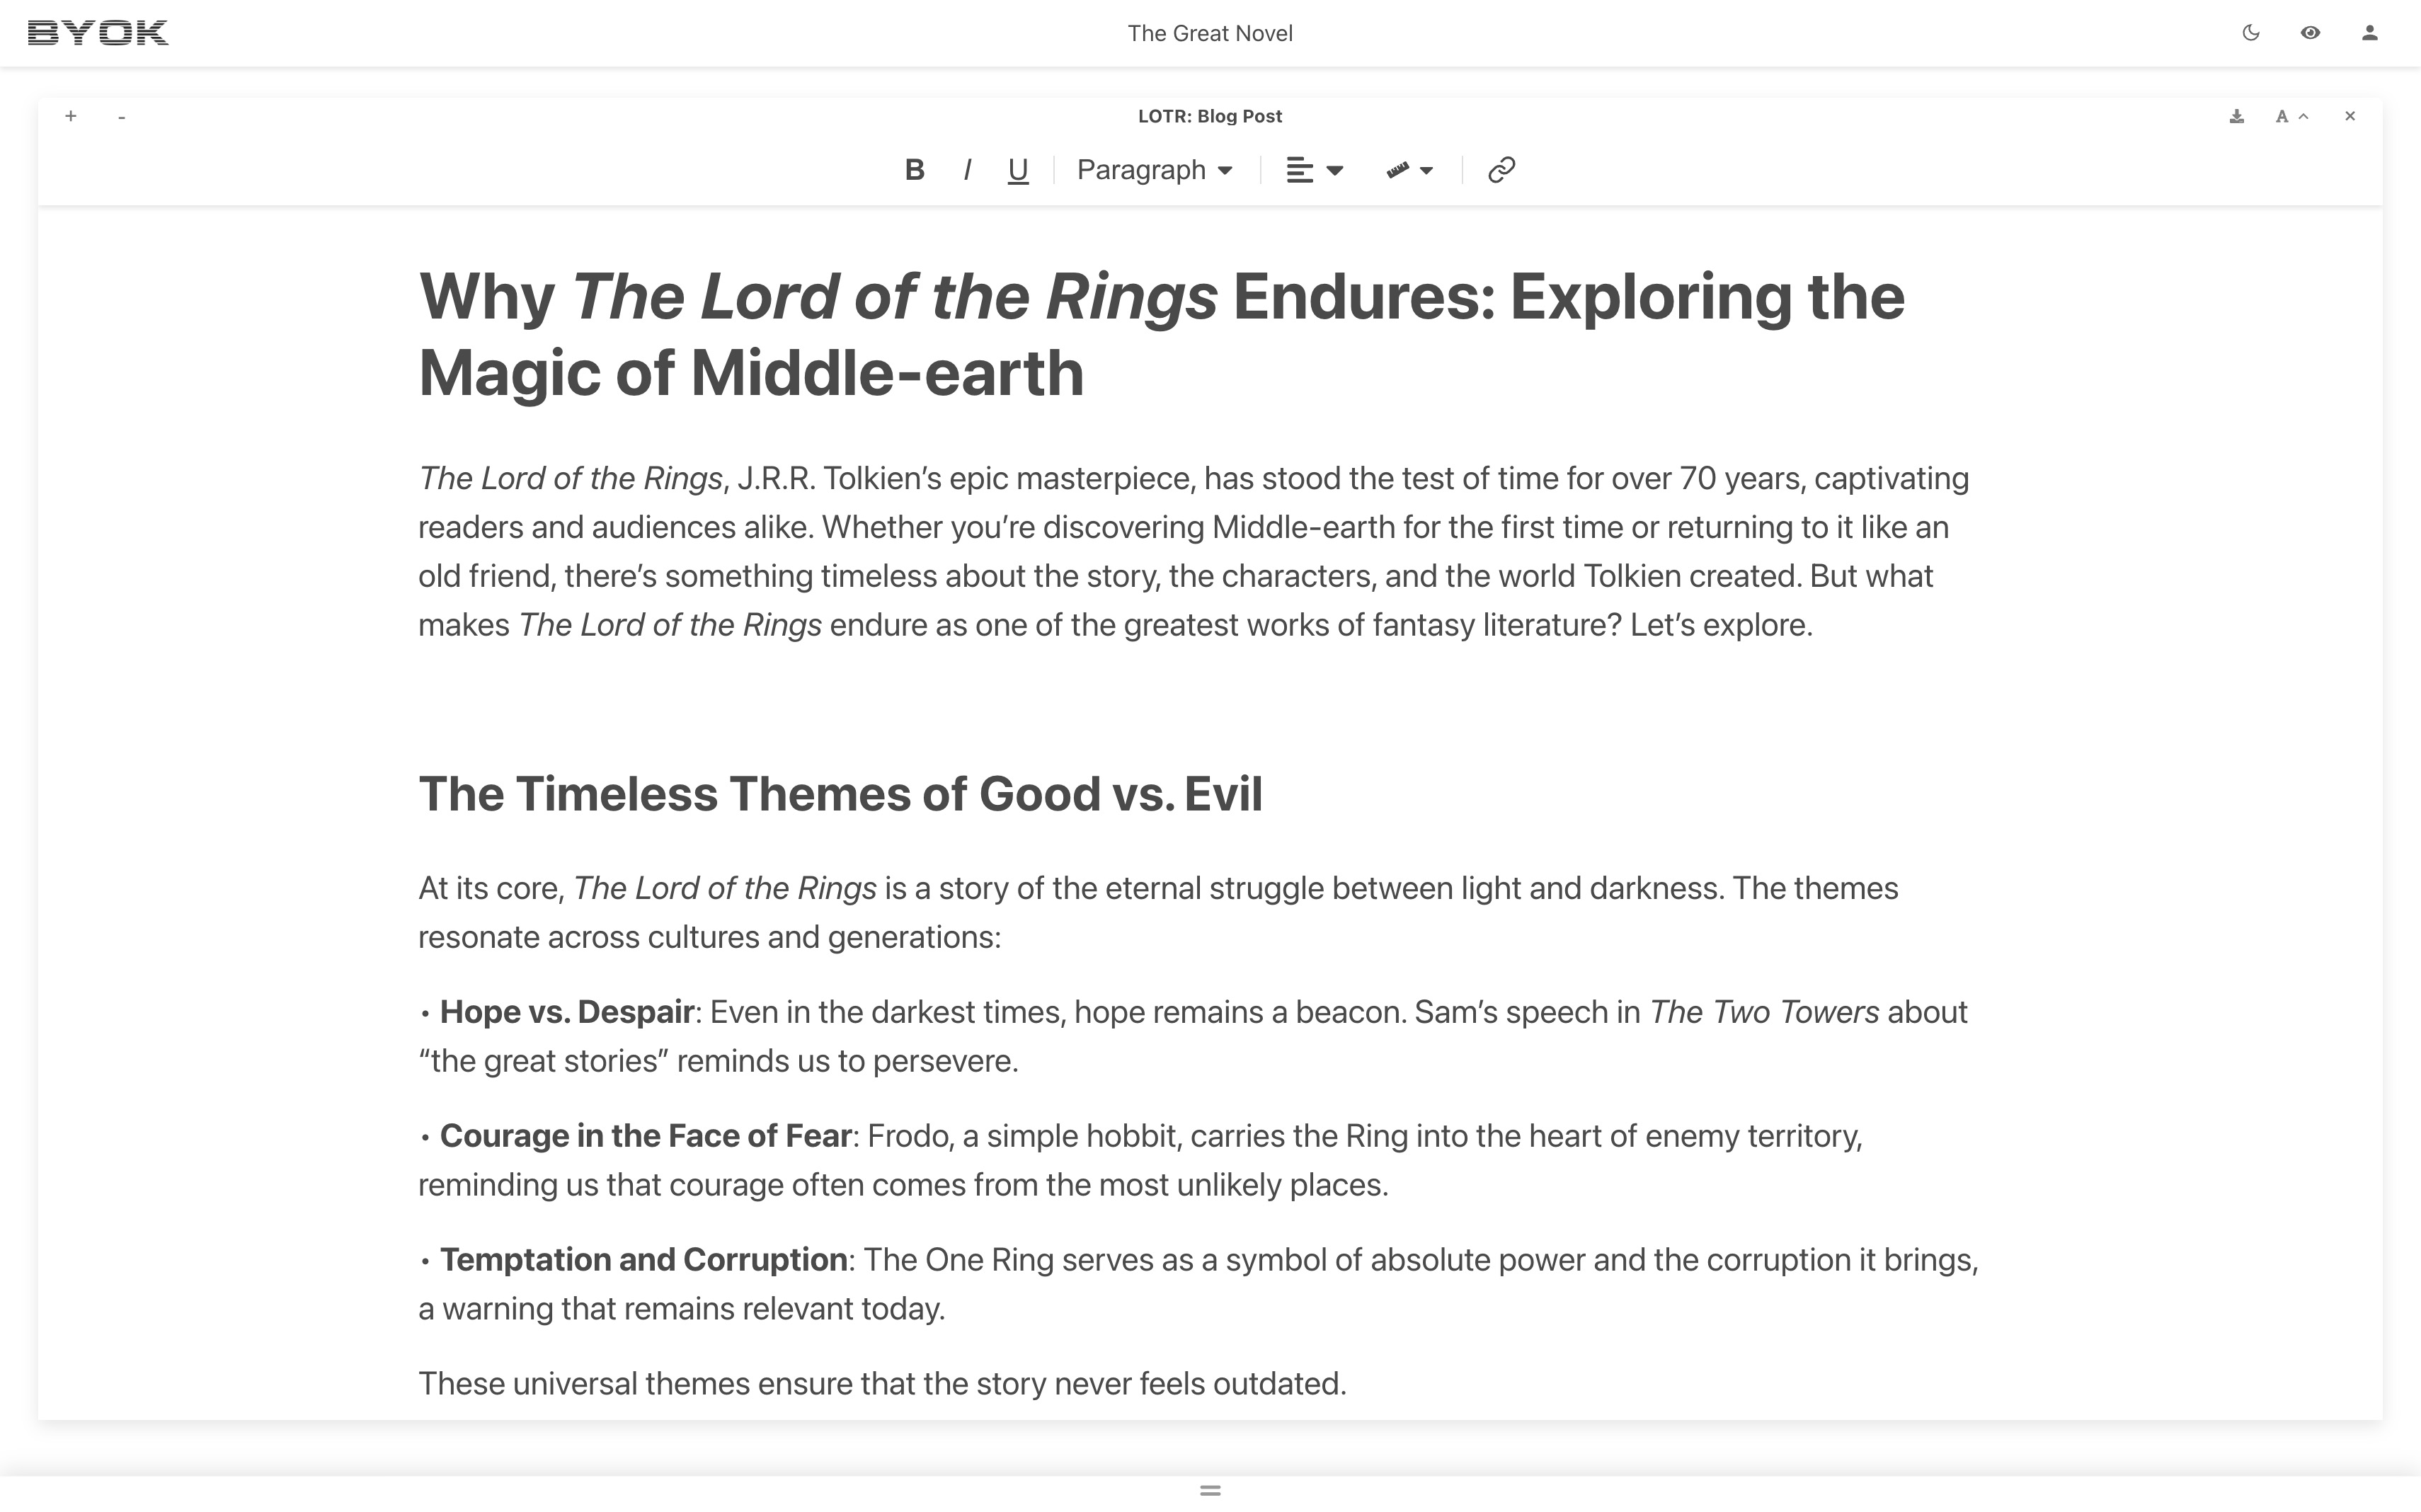Toggle bold formatting
Screen dimensions: 2421x1512
coord(914,170)
